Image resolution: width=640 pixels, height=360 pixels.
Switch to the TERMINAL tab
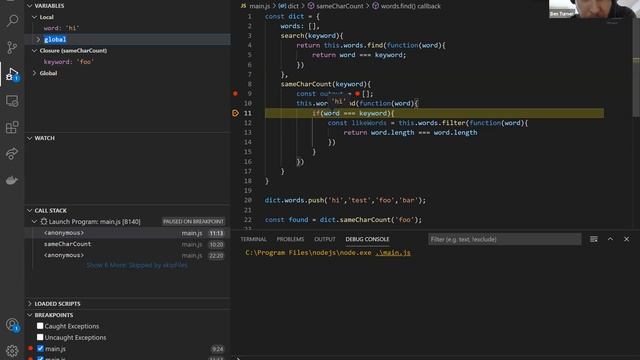coord(253,239)
